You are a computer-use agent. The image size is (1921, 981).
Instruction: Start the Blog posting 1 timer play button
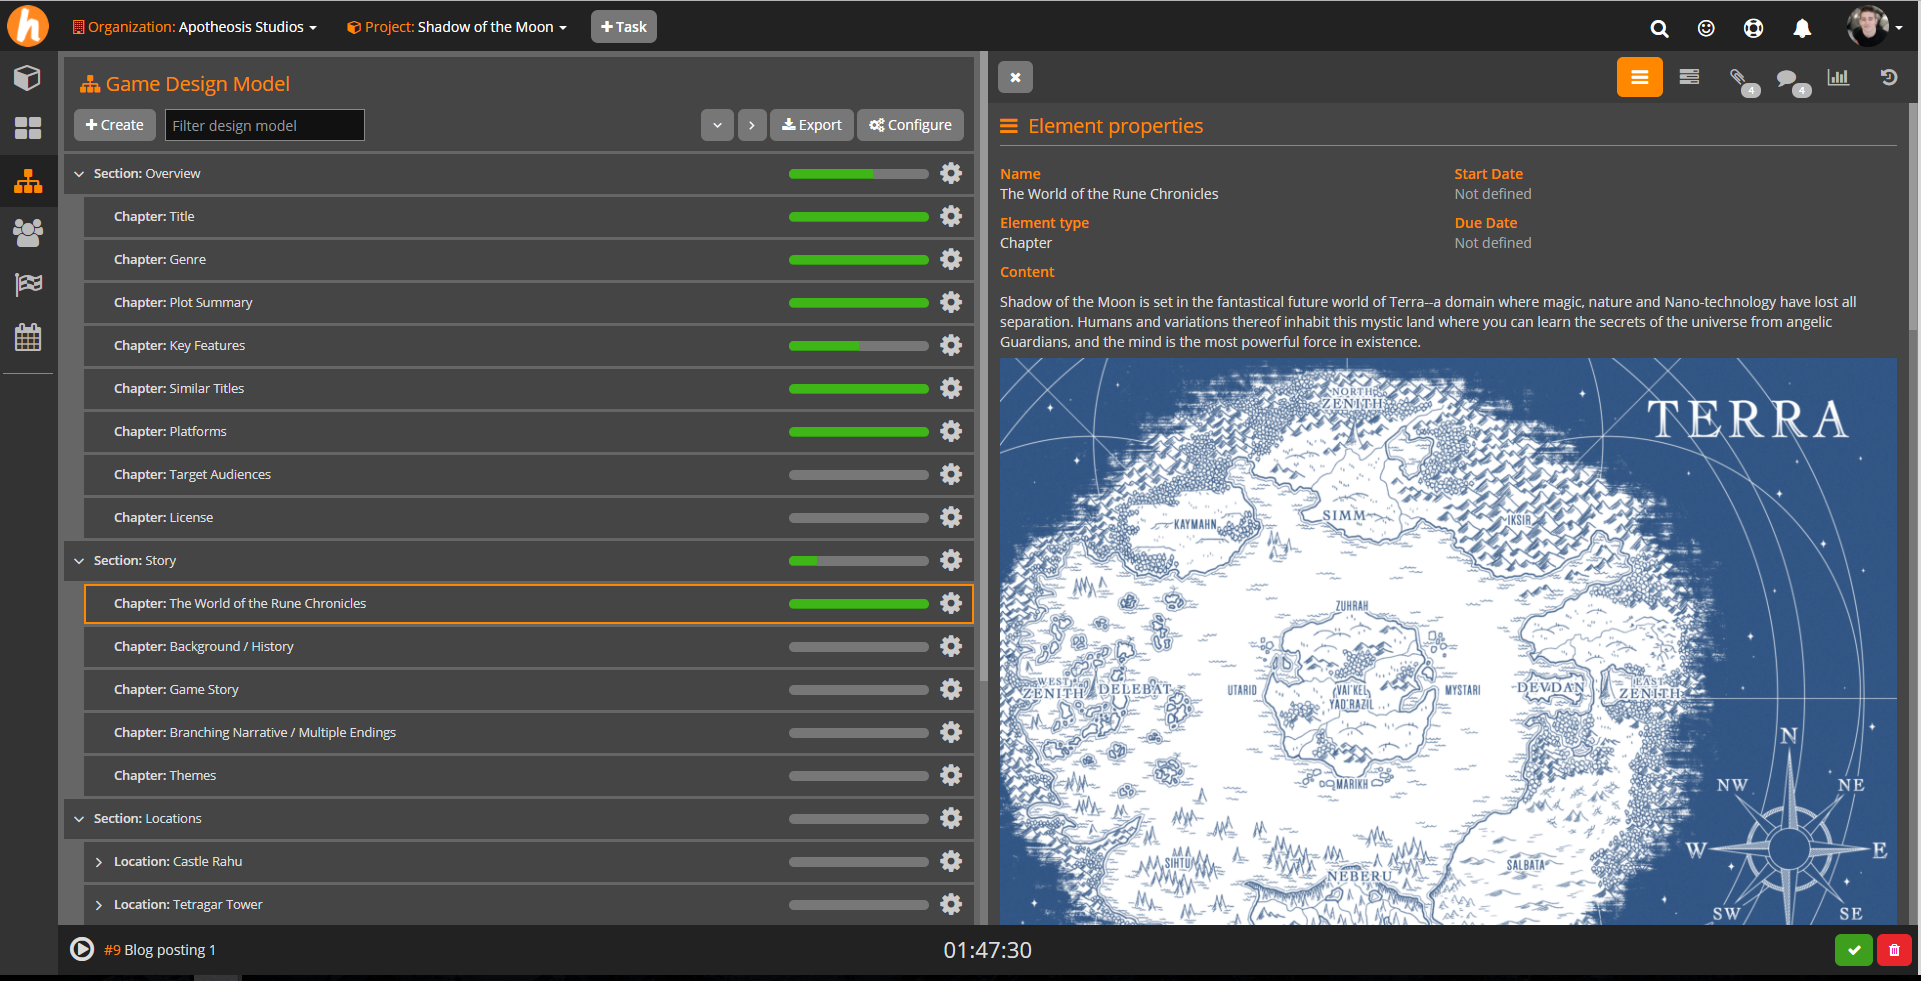tap(82, 949)
